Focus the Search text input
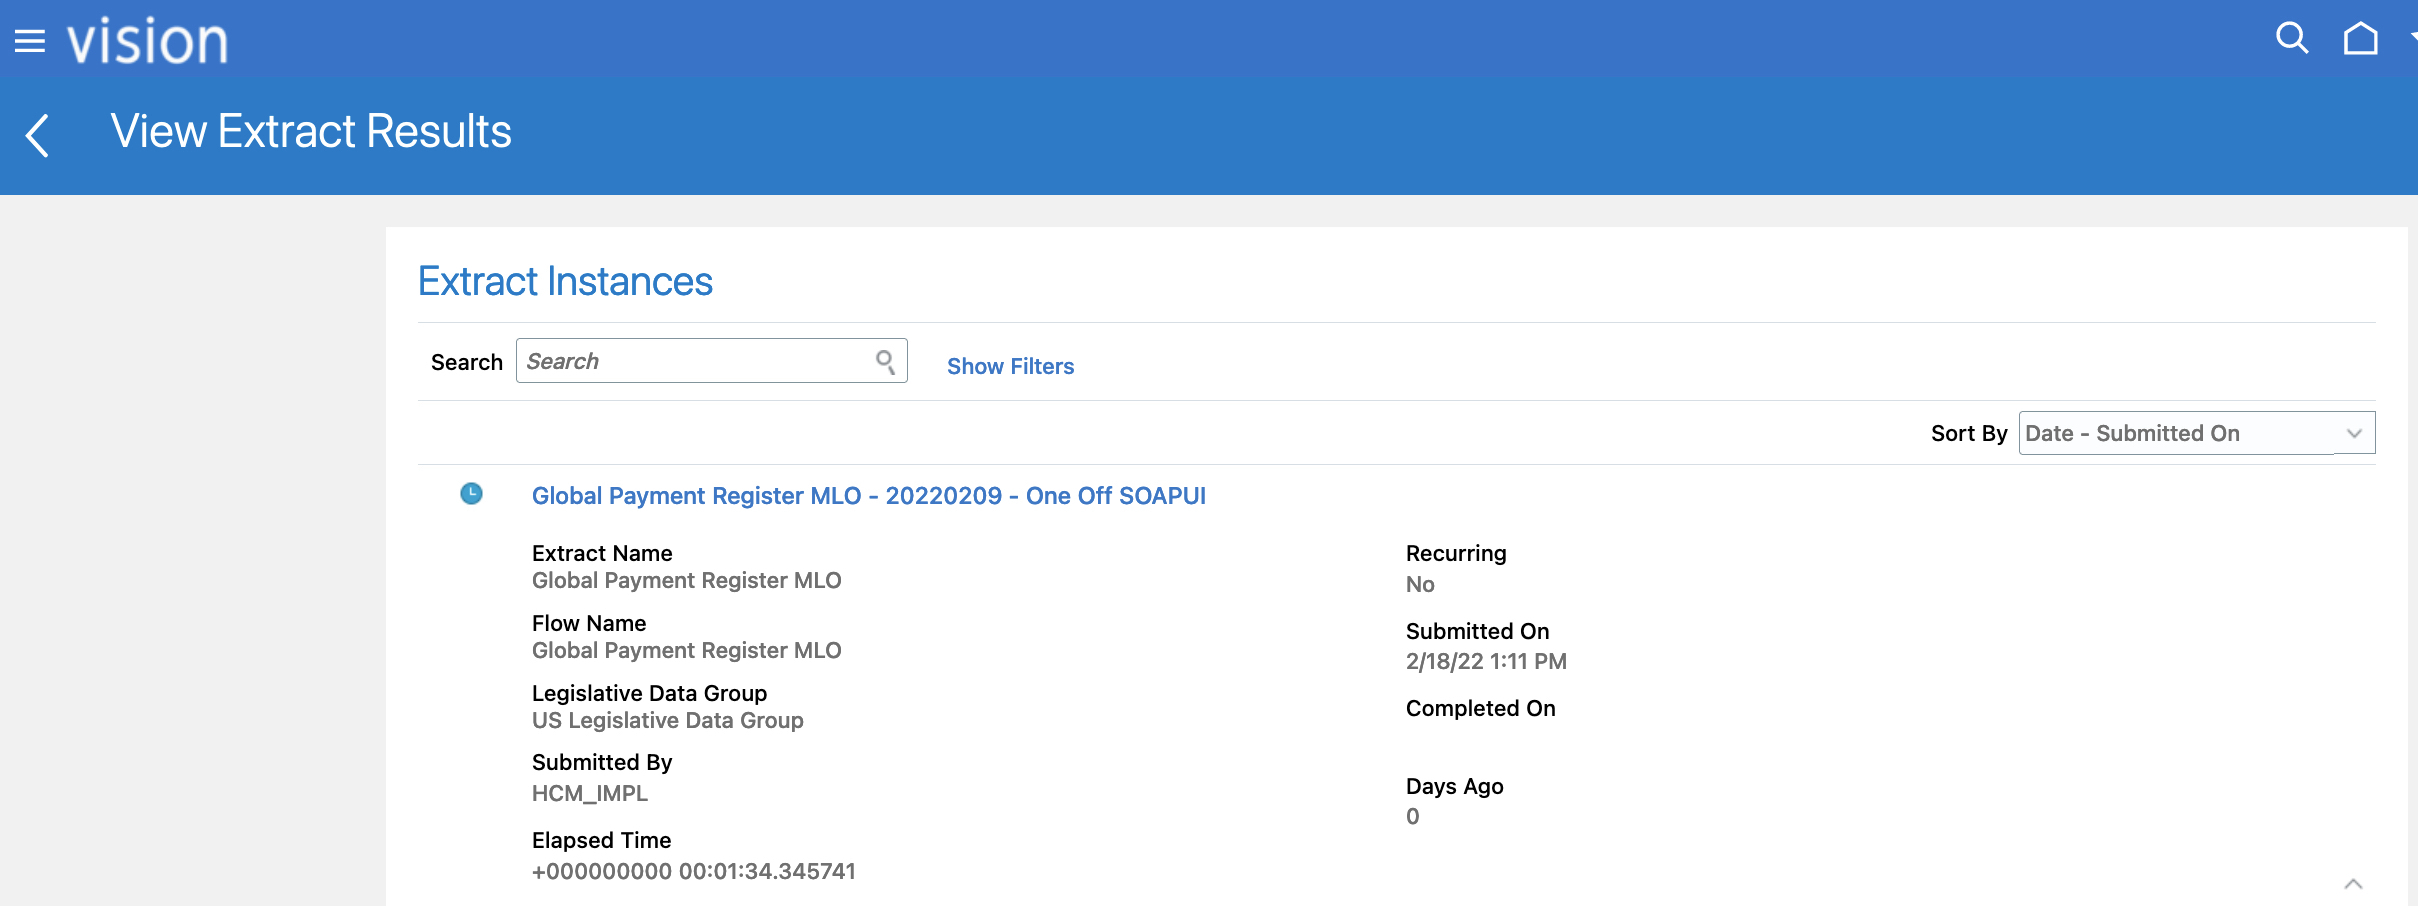Image resolution: width=2418 pixels, height=906 pixels. click(695, 361)
